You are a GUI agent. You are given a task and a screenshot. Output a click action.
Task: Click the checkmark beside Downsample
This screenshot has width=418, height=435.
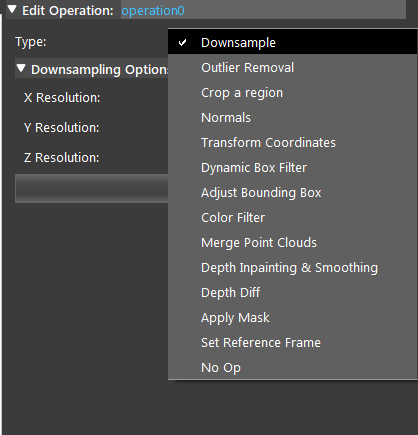(x=182, y=43)
